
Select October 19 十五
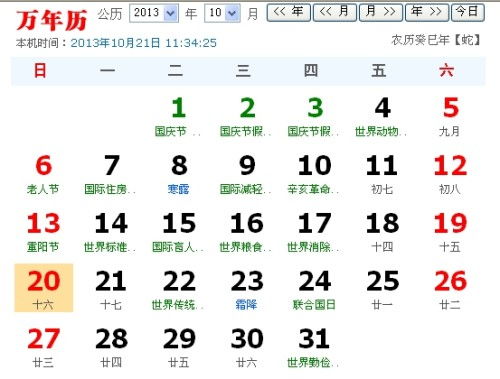point(450,232)
